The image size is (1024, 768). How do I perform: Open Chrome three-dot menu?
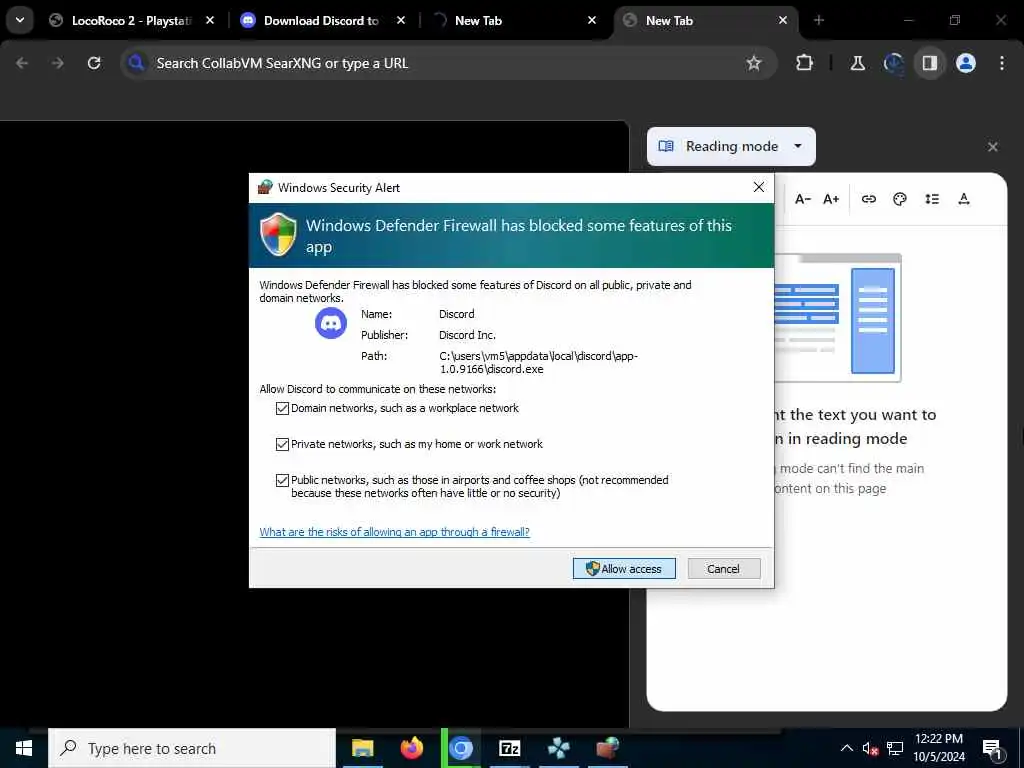click(x=1002, y=63)
